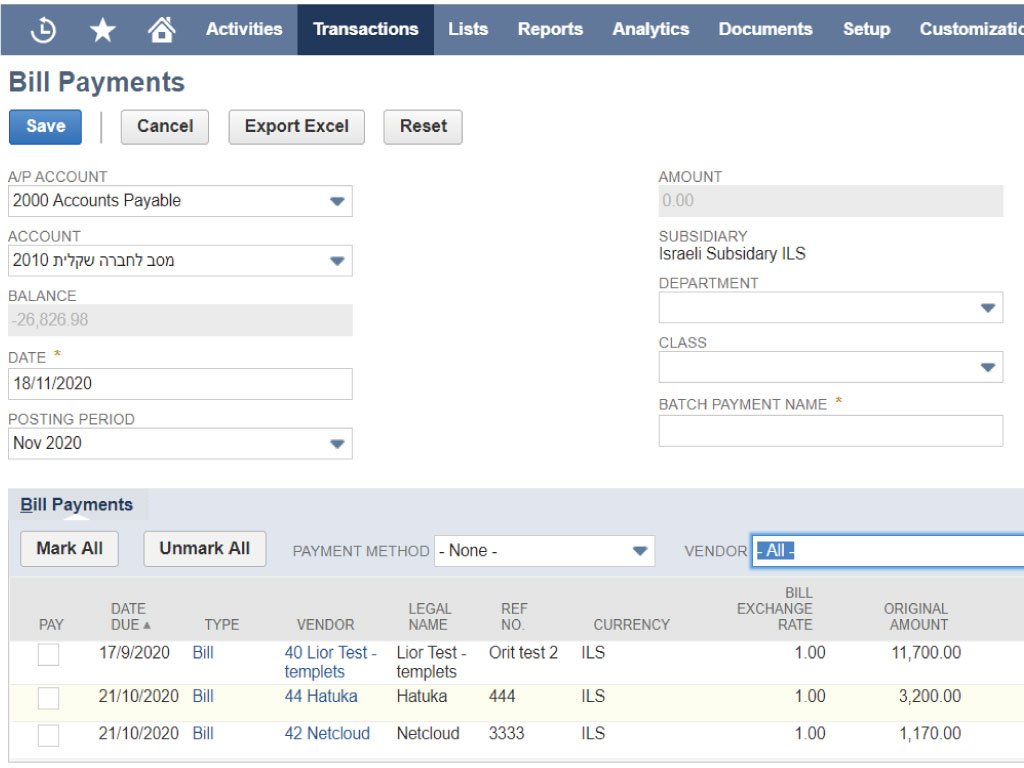Click the Israeli Subsidary ILS text

(x=732, y=254)
